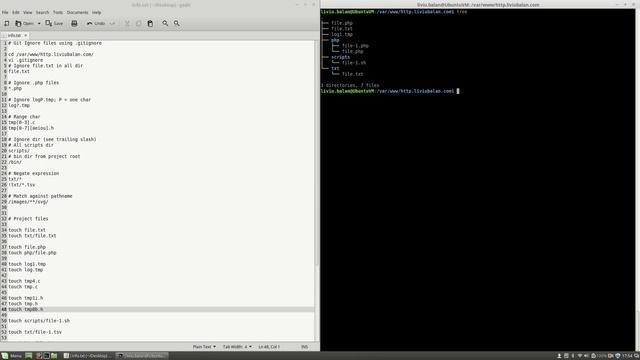This screenshot has height=360, width=640.
Task: Click '3 directories, 7 files' terminal line
Action: pos(350,85)
